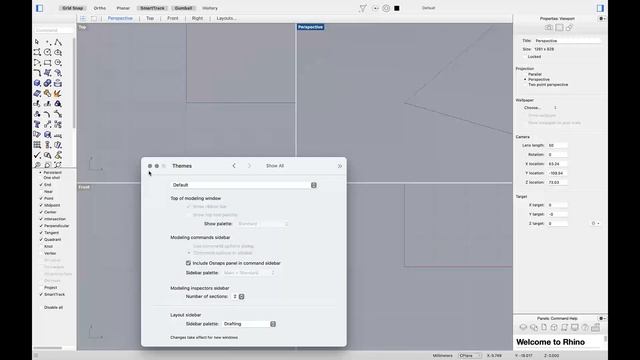Open the Properties panel gear dropdown

[602, 18]
